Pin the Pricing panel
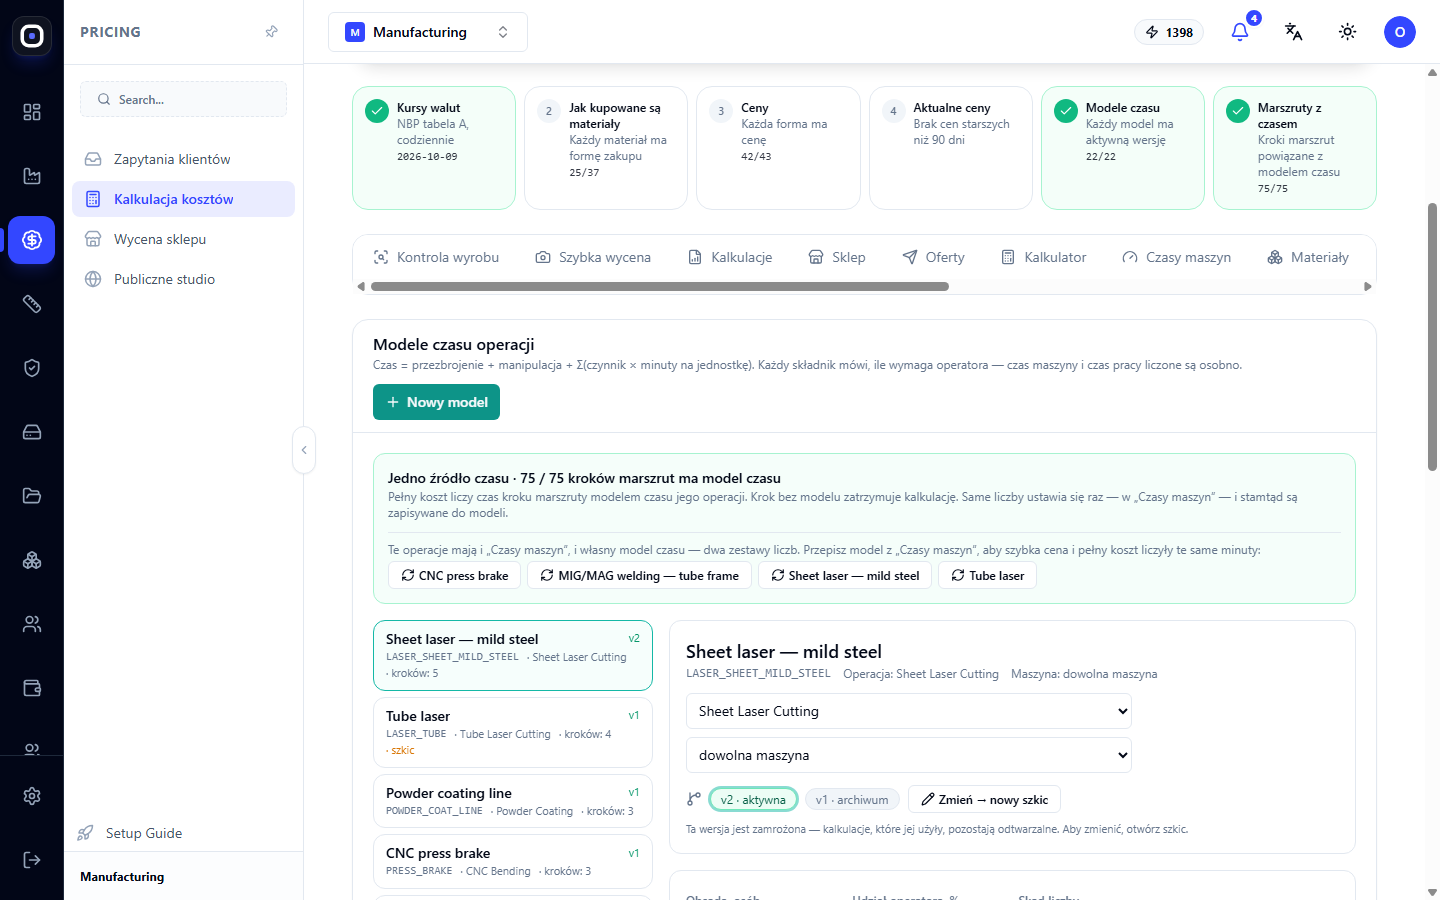Viewport: 1440px width, 900px height. click(x=272, y=32)
